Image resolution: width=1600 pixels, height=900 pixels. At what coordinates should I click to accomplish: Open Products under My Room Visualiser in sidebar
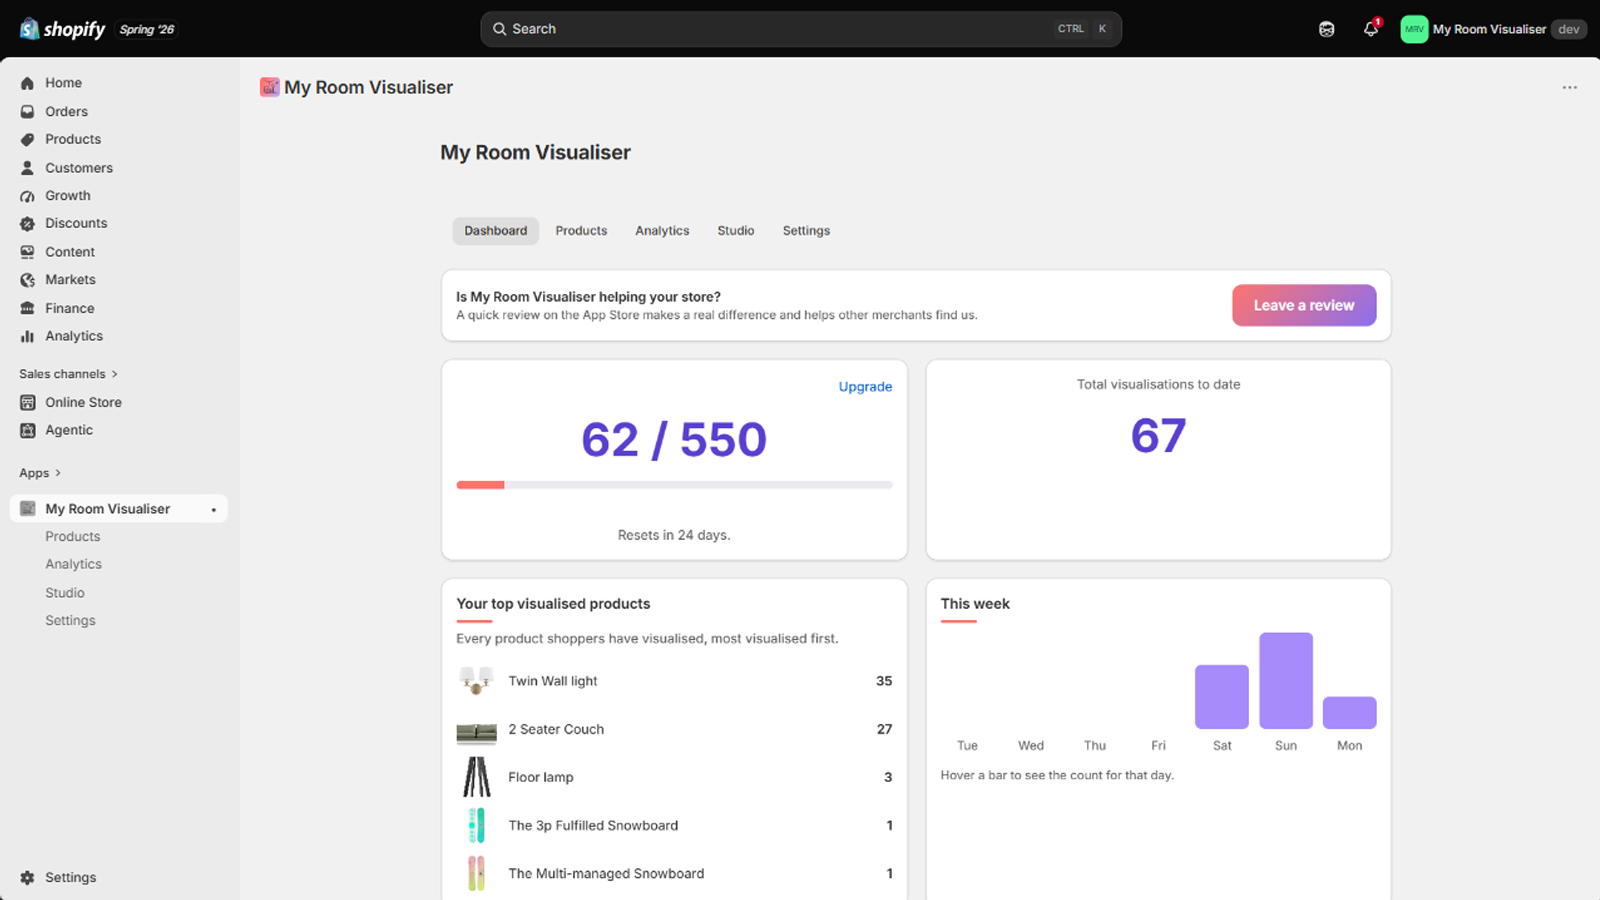[73, 537]
